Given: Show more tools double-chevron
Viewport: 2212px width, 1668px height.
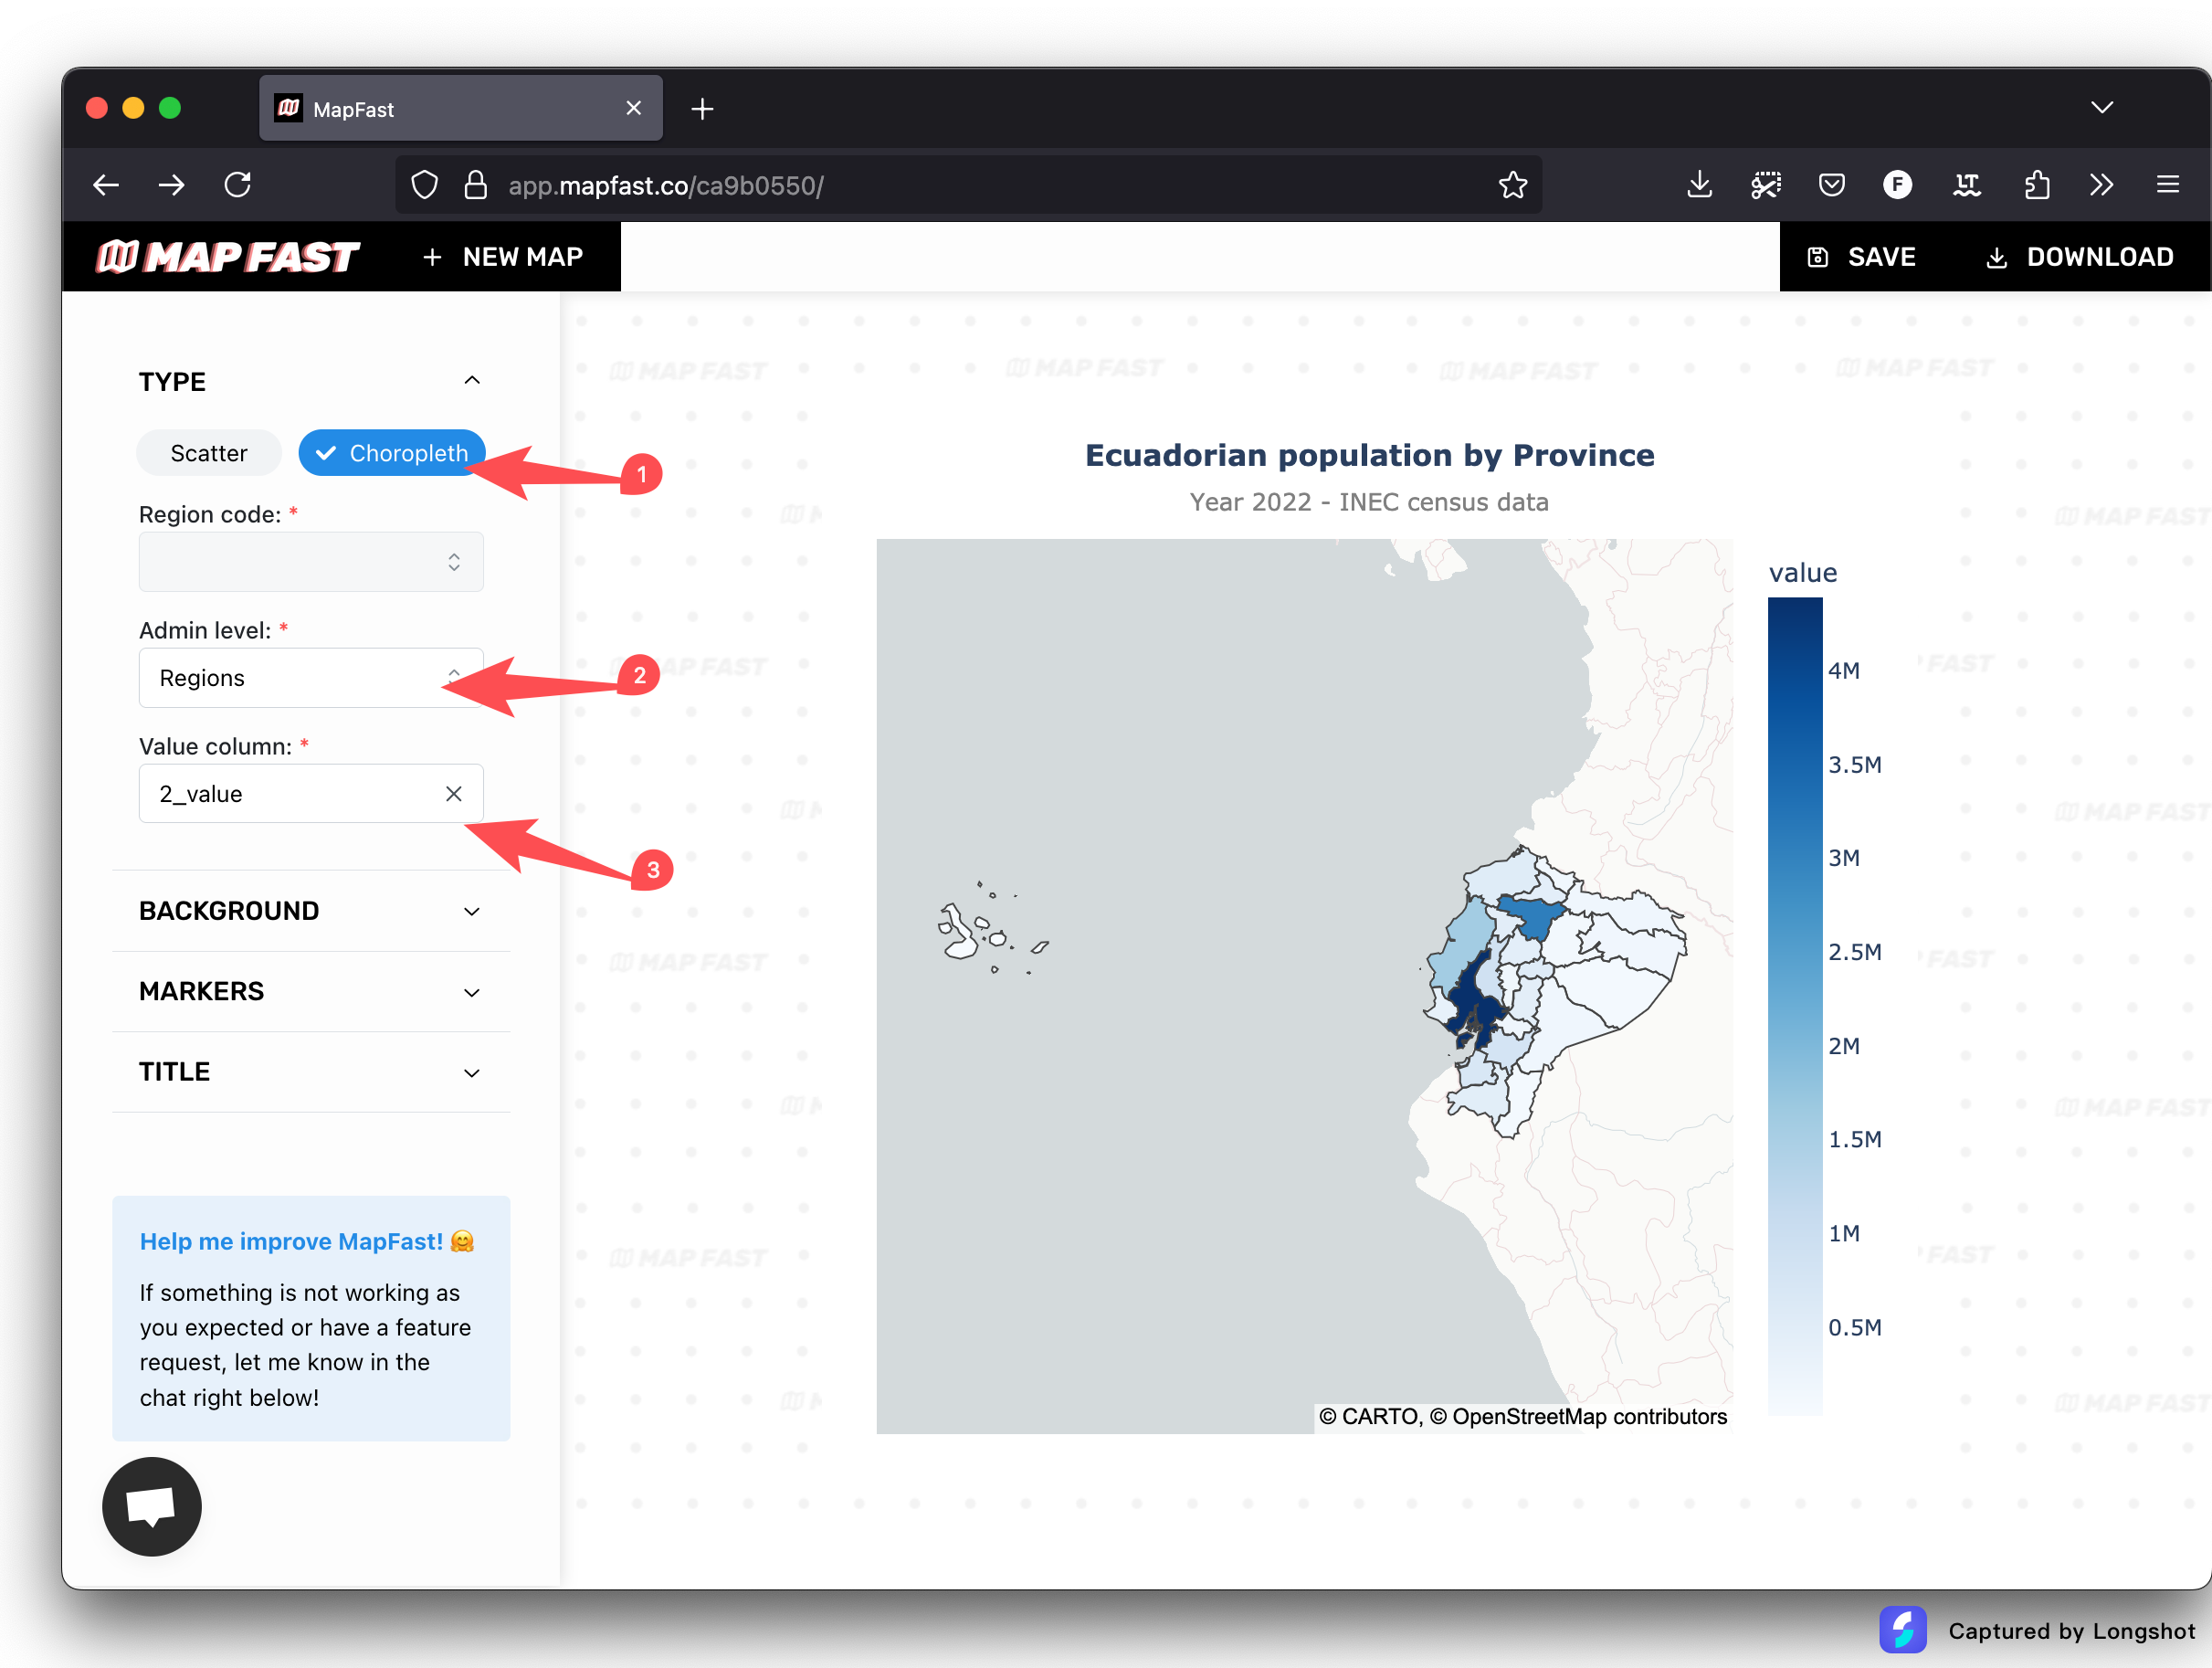Looking at the screenshot, I should tap(2101, 185).
